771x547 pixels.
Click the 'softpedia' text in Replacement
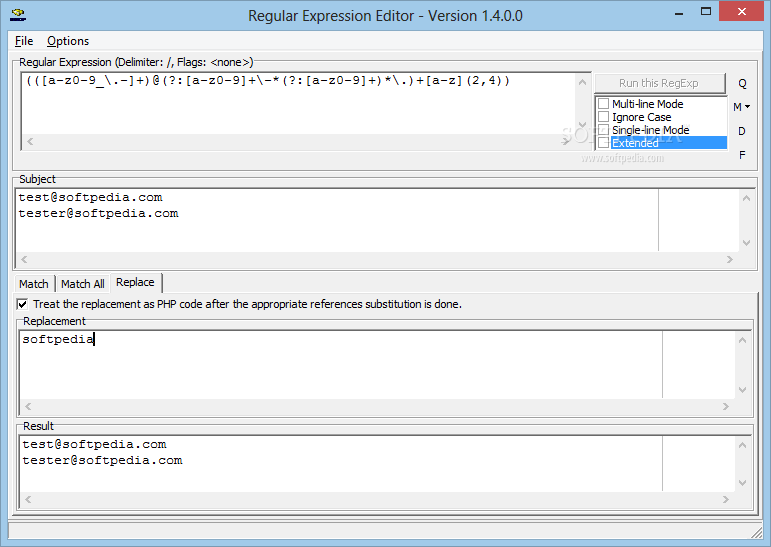pos(58,339)
